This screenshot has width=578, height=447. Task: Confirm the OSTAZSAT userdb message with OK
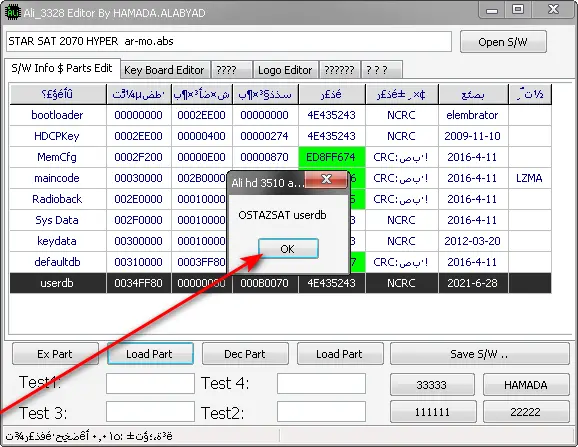[x=288, y=249]
